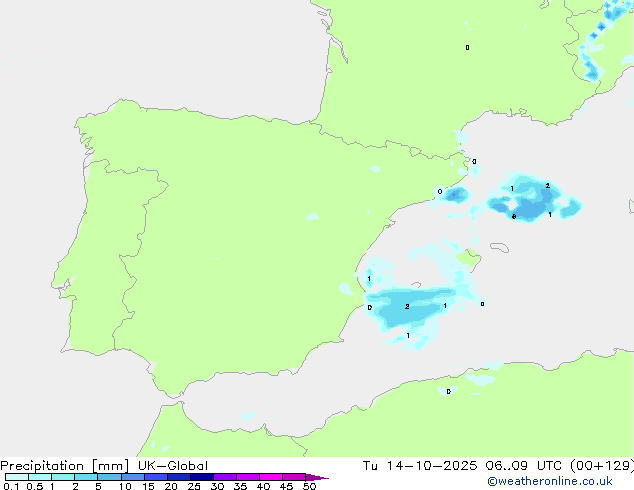
Task: Pick the 25–30 mm navy legend swatch
Action: (x=202, y=477)
